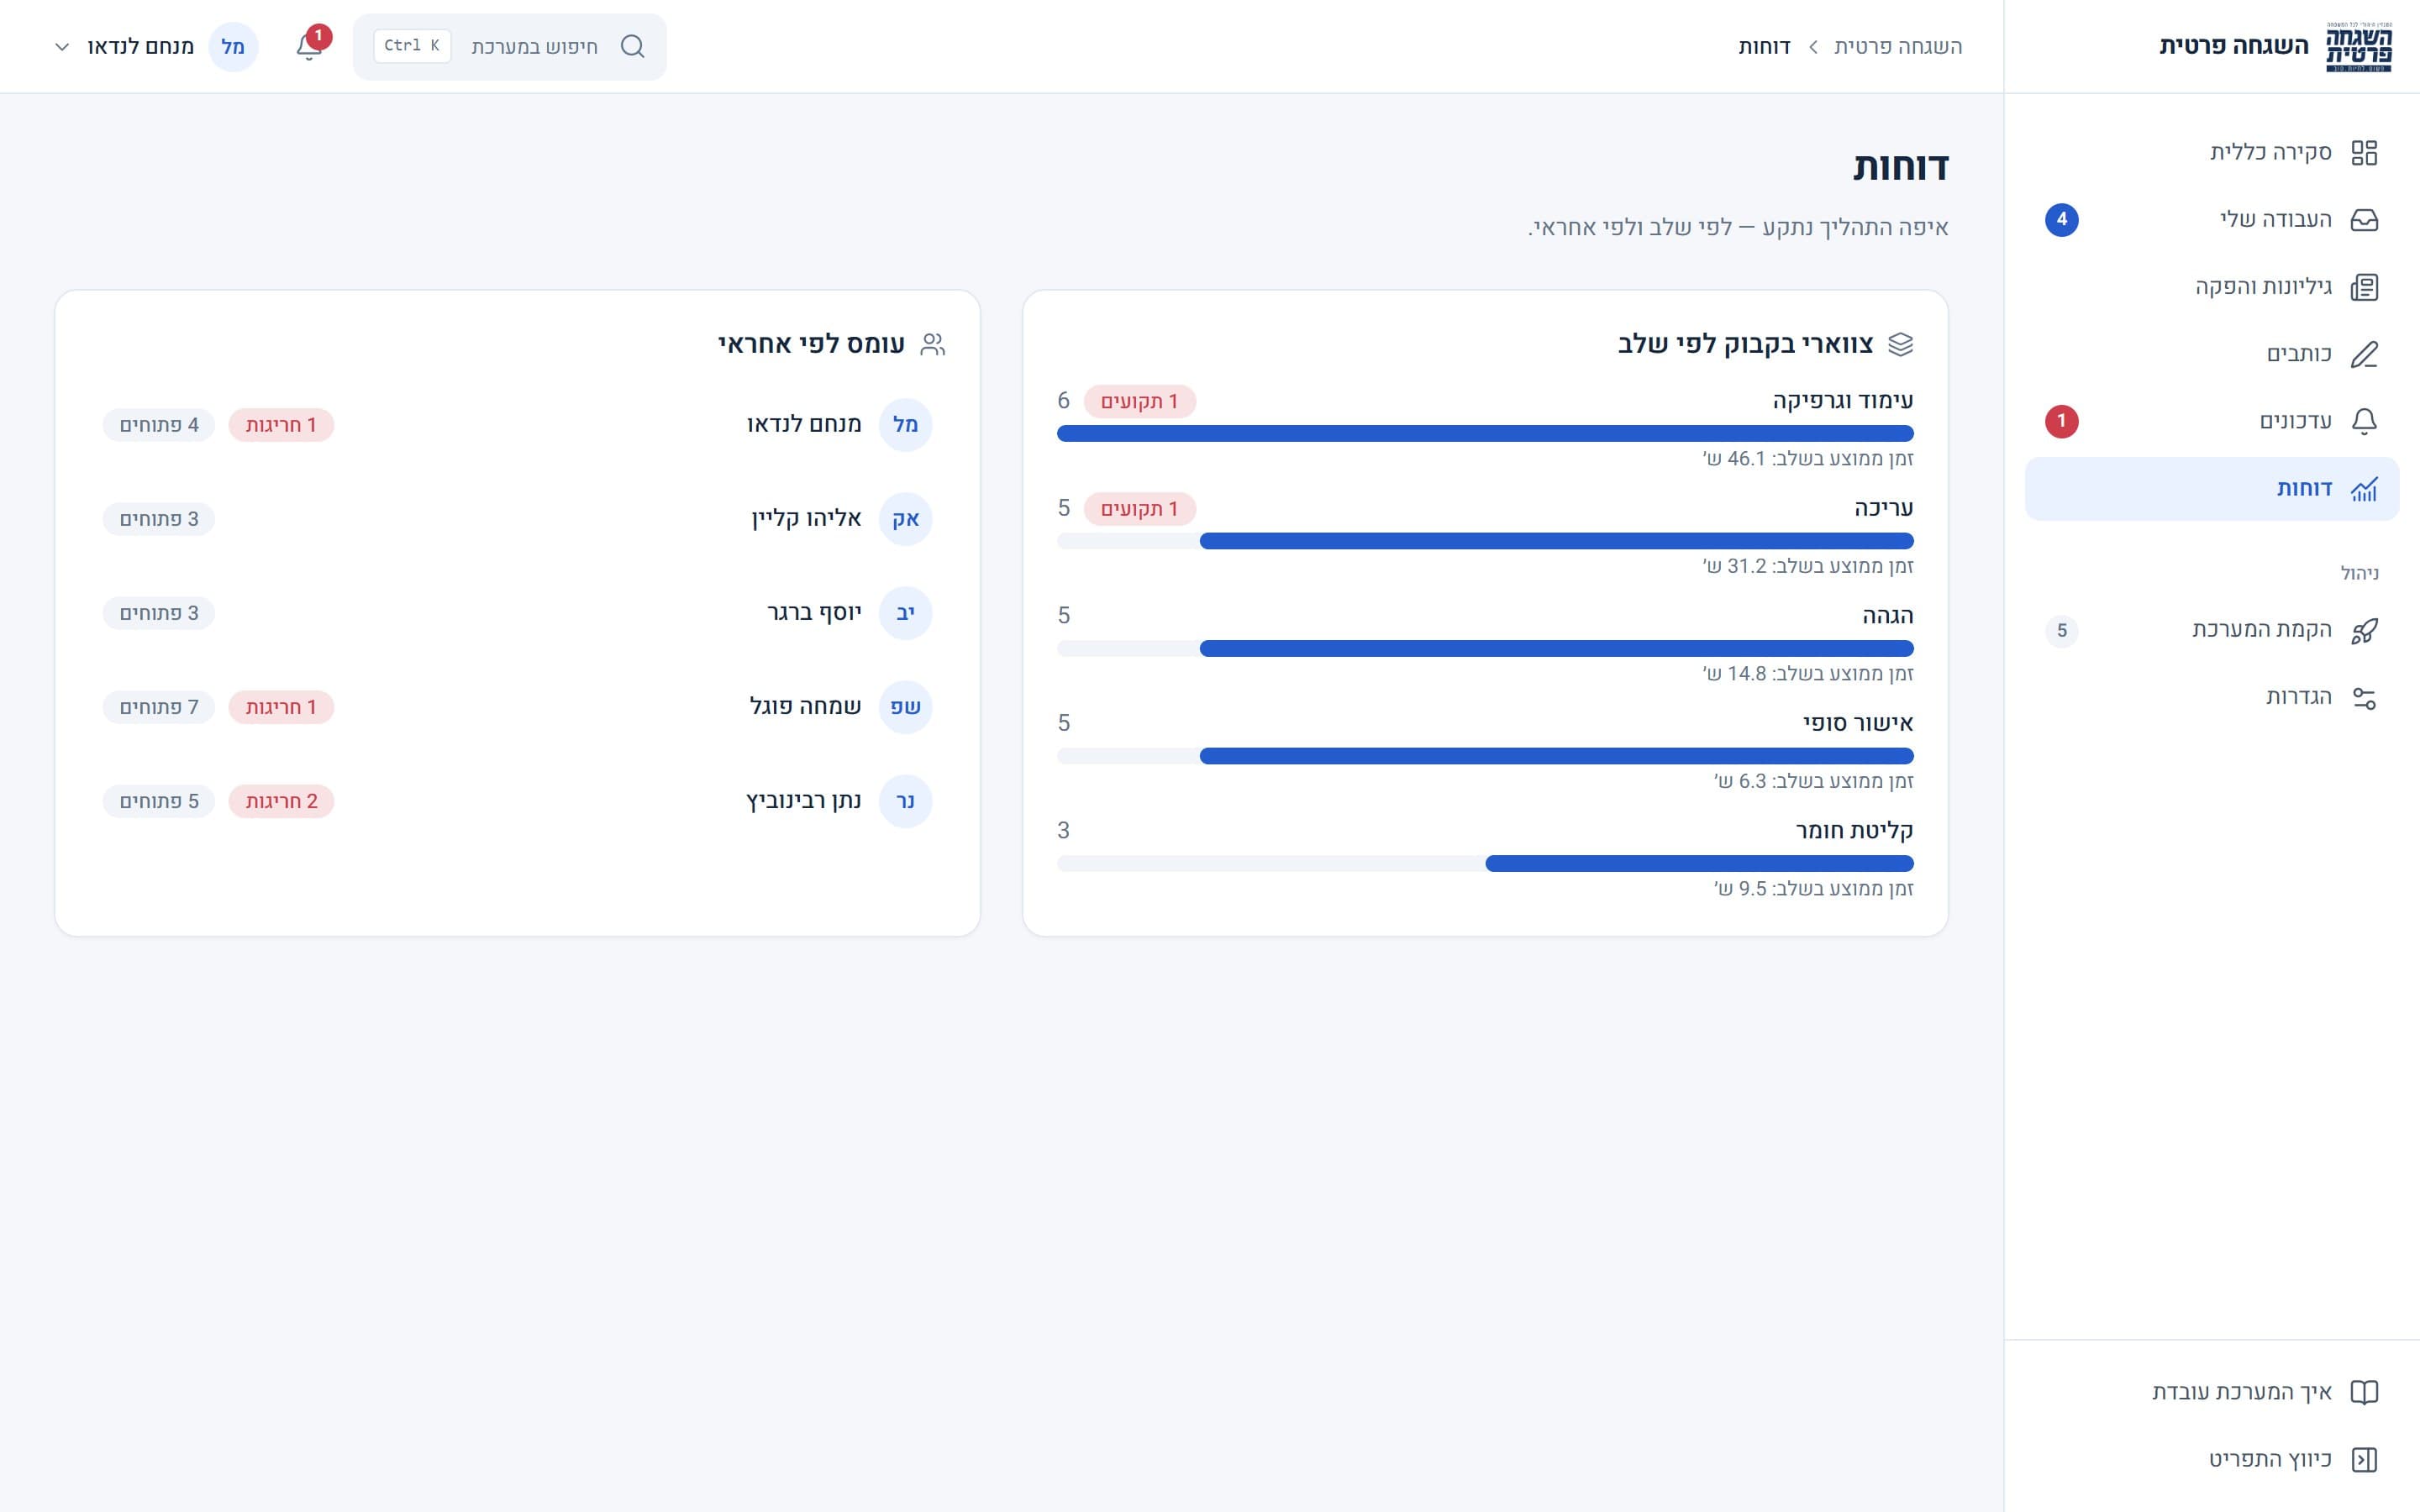Open the מנחם לנדאו user menu chevron

coord(62,47)
